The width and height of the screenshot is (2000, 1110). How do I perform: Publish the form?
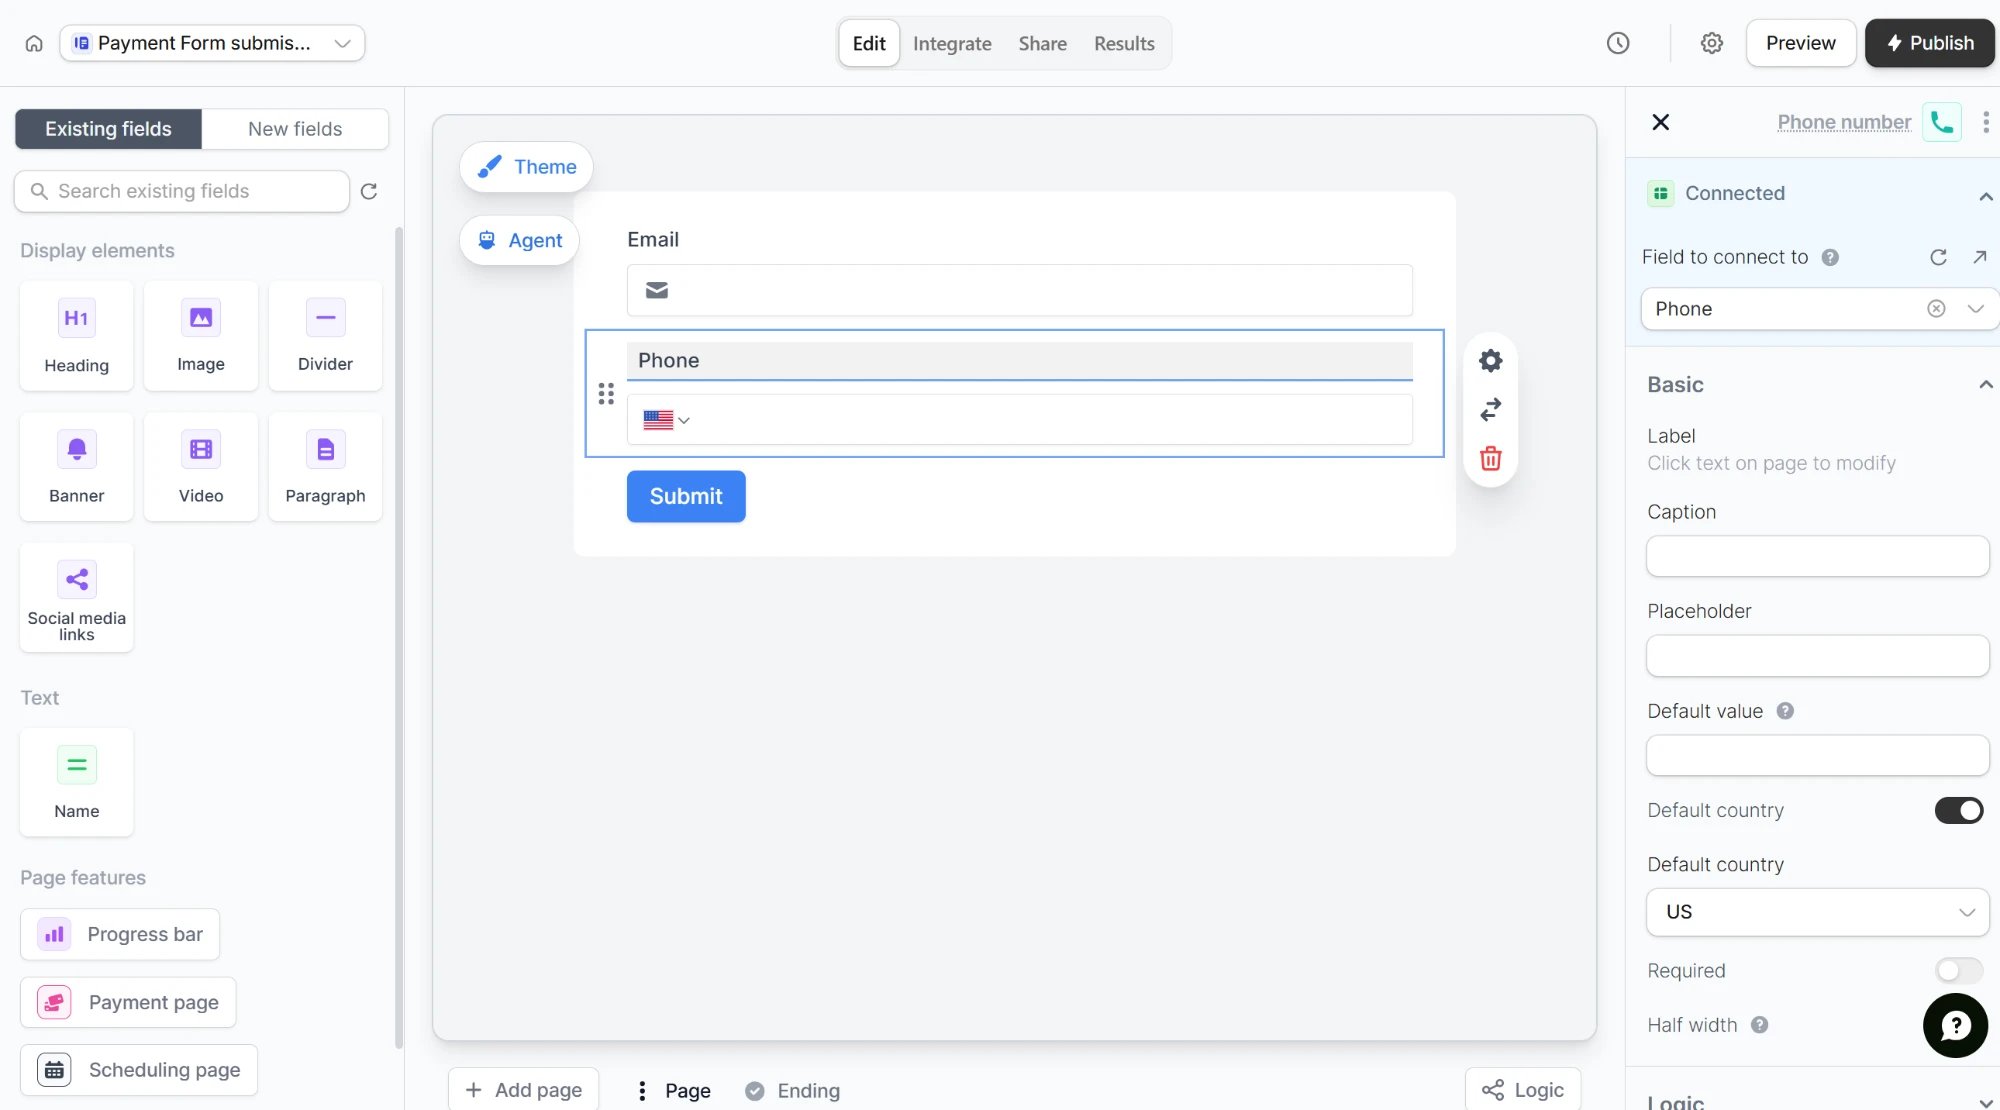click(x=1930, y=43)
